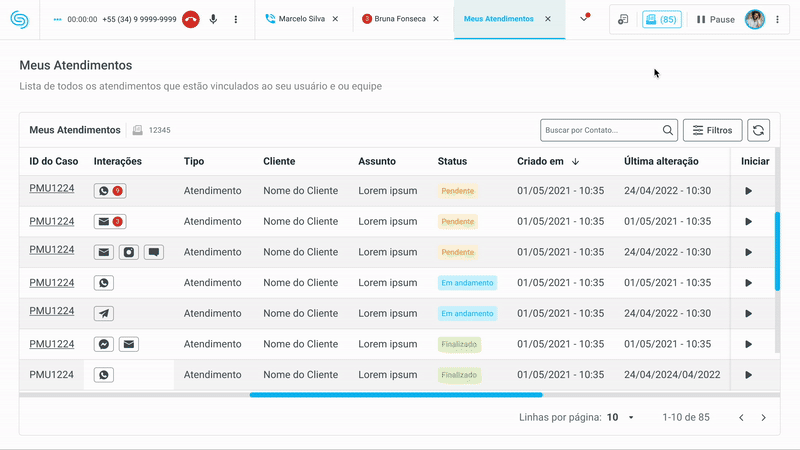Image resolution: width=800 pixels, height=450 pixels.
Task: Click the horizontal table scrollbar
Action: point(395,395)
